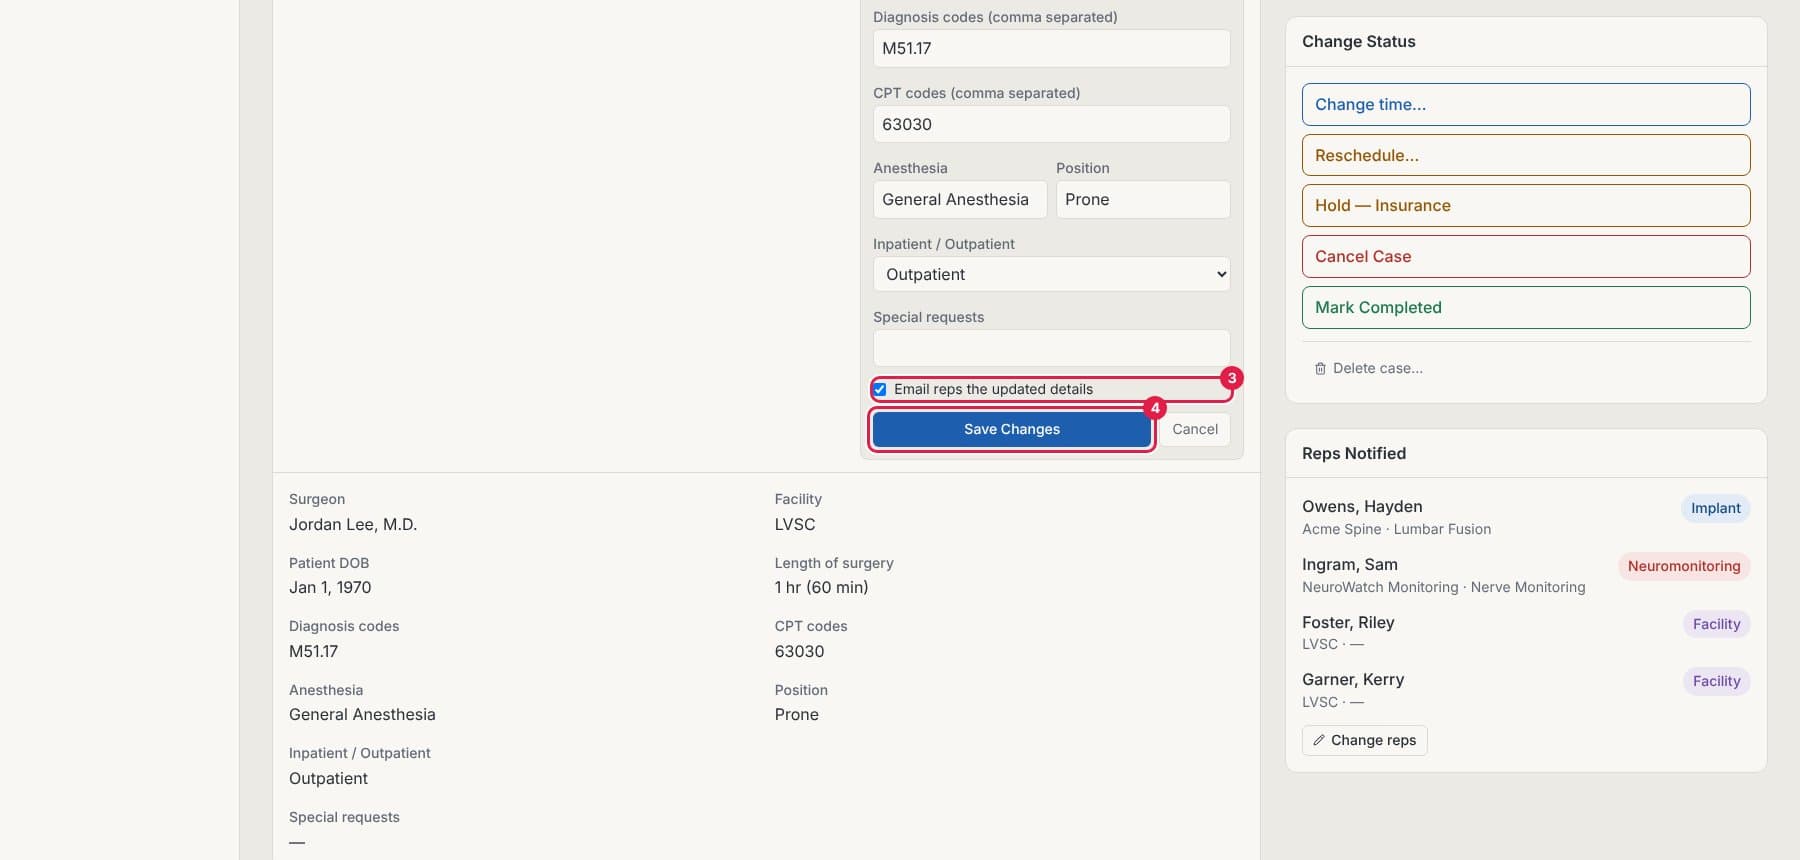This screenshot has height=860, width=1800.
Task: Save Changes to the case
Action: point(1011,429)
